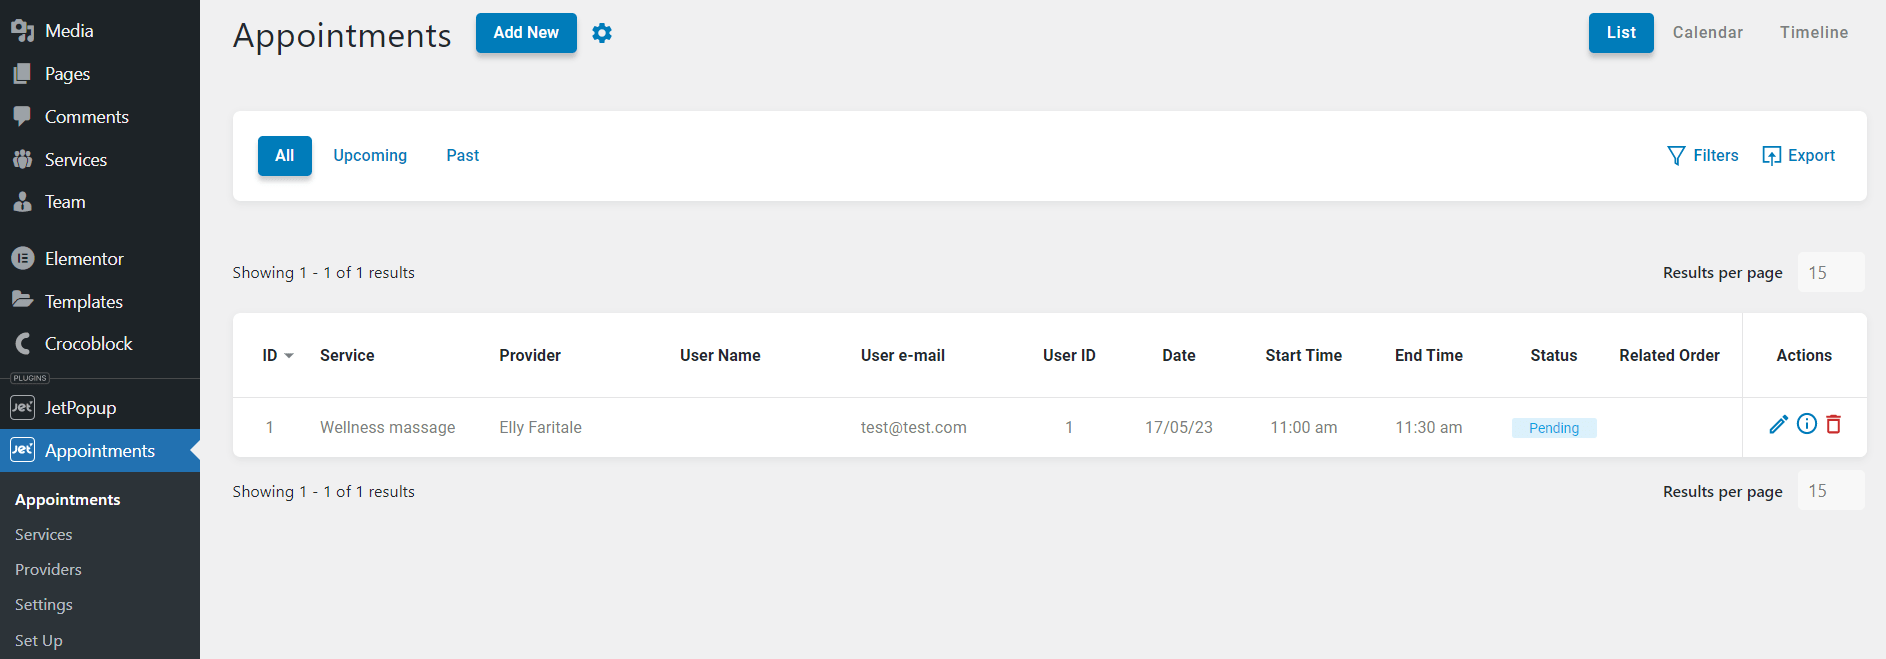Screen dimensions: 1886x659
Task: Click the Actions column header
Action: (x=1804, y=356)
